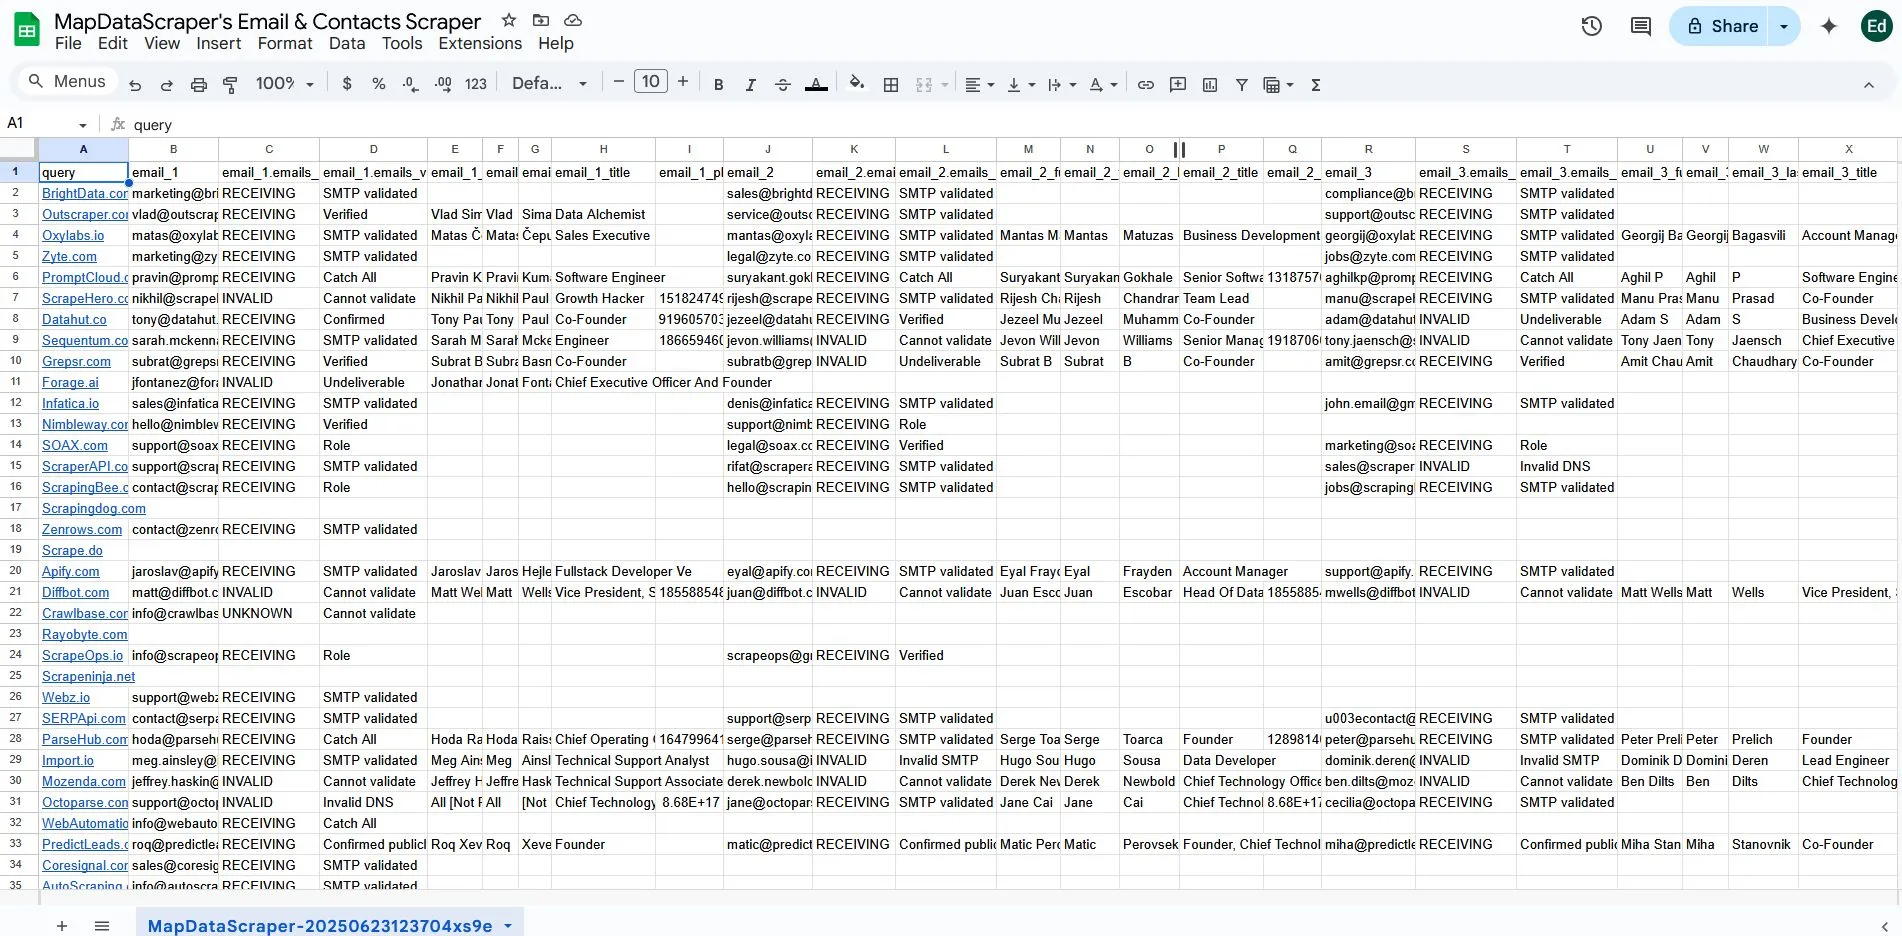1902x936 pixels.
Task: Insert comment icon in toolbar
Action: (x=1178, y=85)
